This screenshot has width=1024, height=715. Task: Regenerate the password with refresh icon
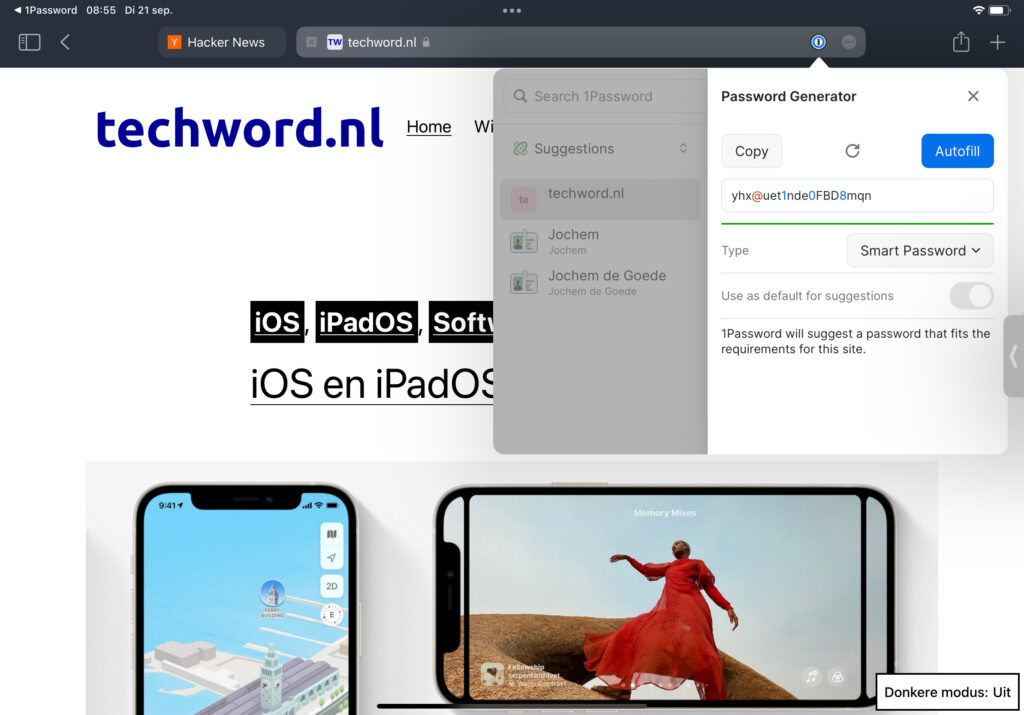[852, 151]
